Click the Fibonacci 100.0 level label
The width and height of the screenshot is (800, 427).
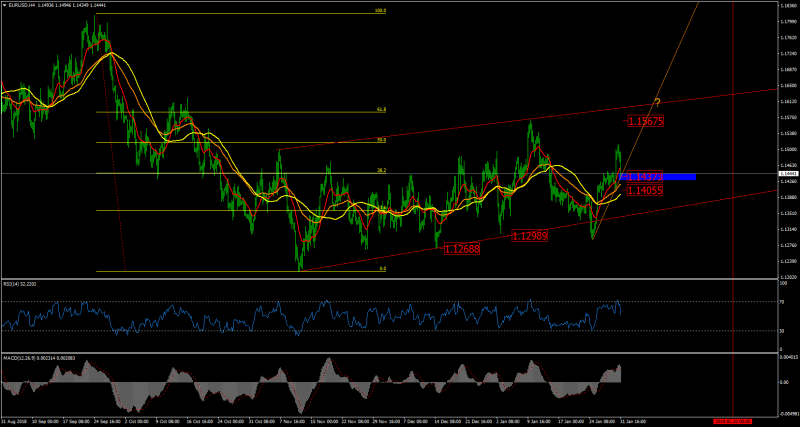click(380, 10)
